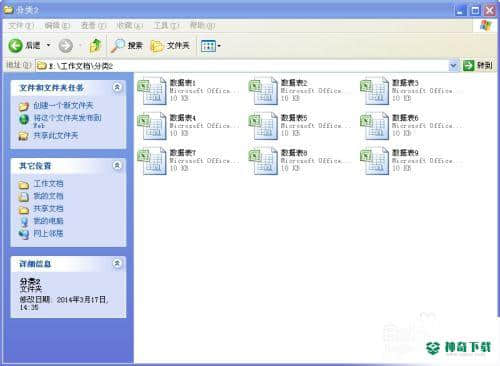Viewport: 500px width, 366px height.
Task: Collapse the 其它位置 panel
Action: coord(117,165)
